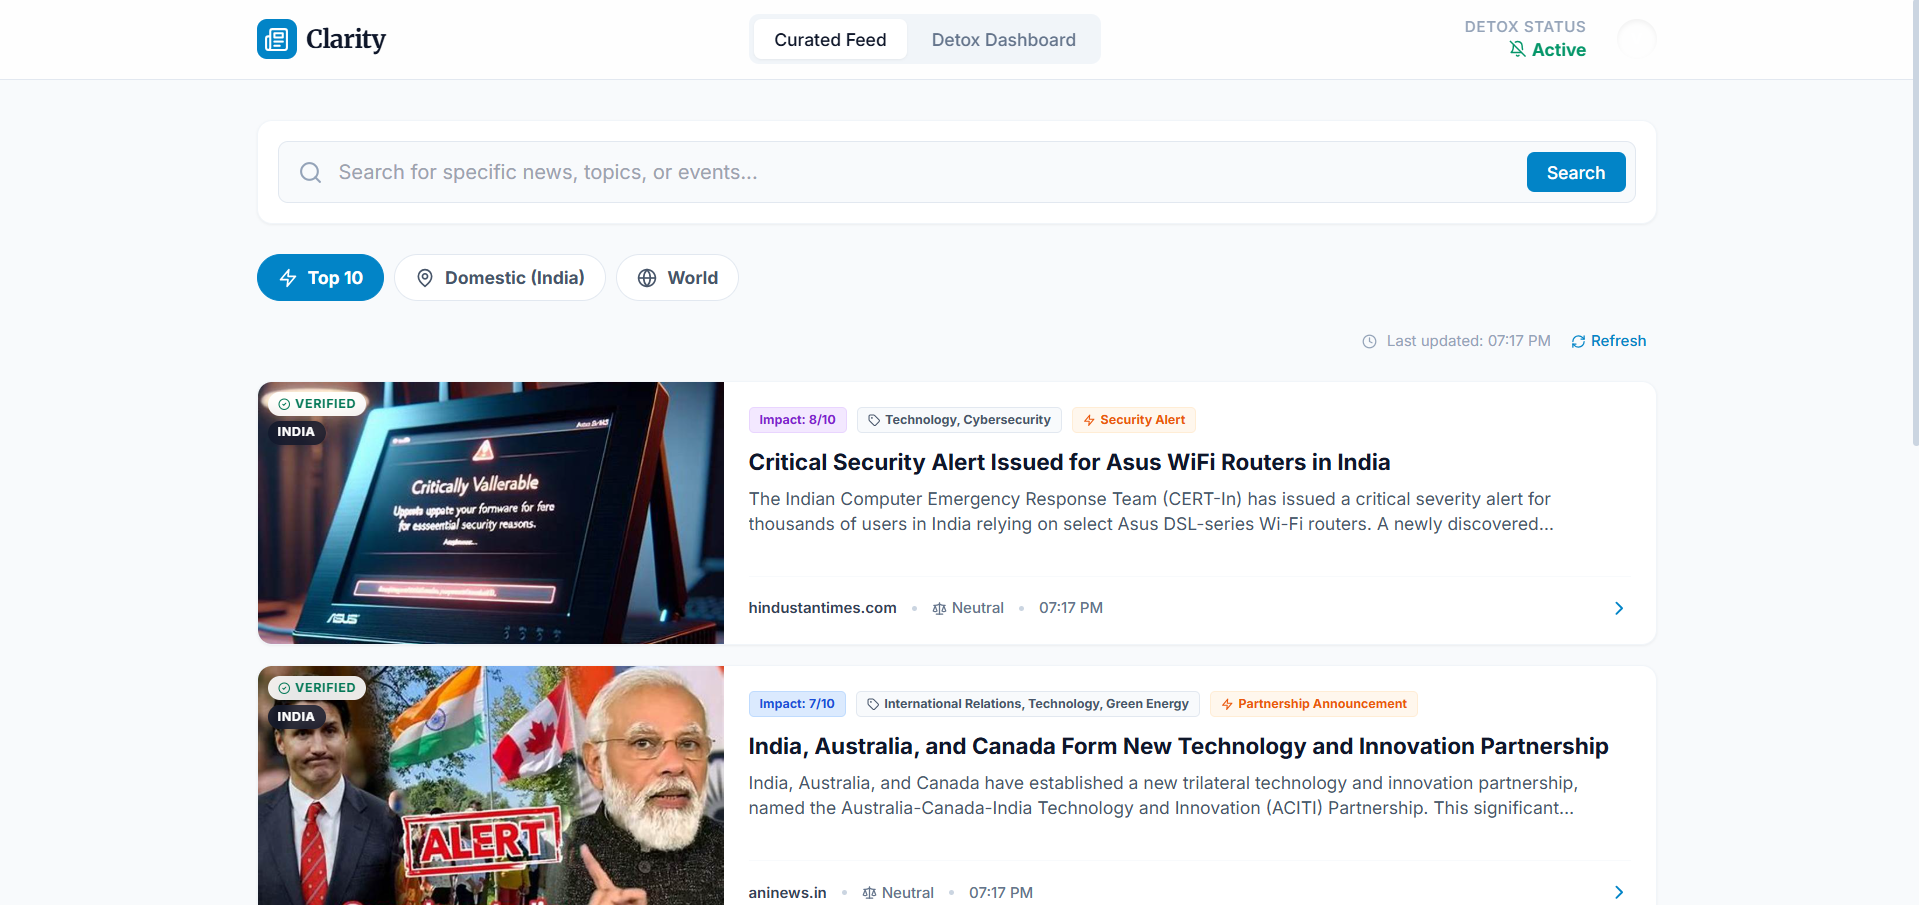Expand the ACITI partnership article chevron
1919x905 pixels.
click(1619, 892)
